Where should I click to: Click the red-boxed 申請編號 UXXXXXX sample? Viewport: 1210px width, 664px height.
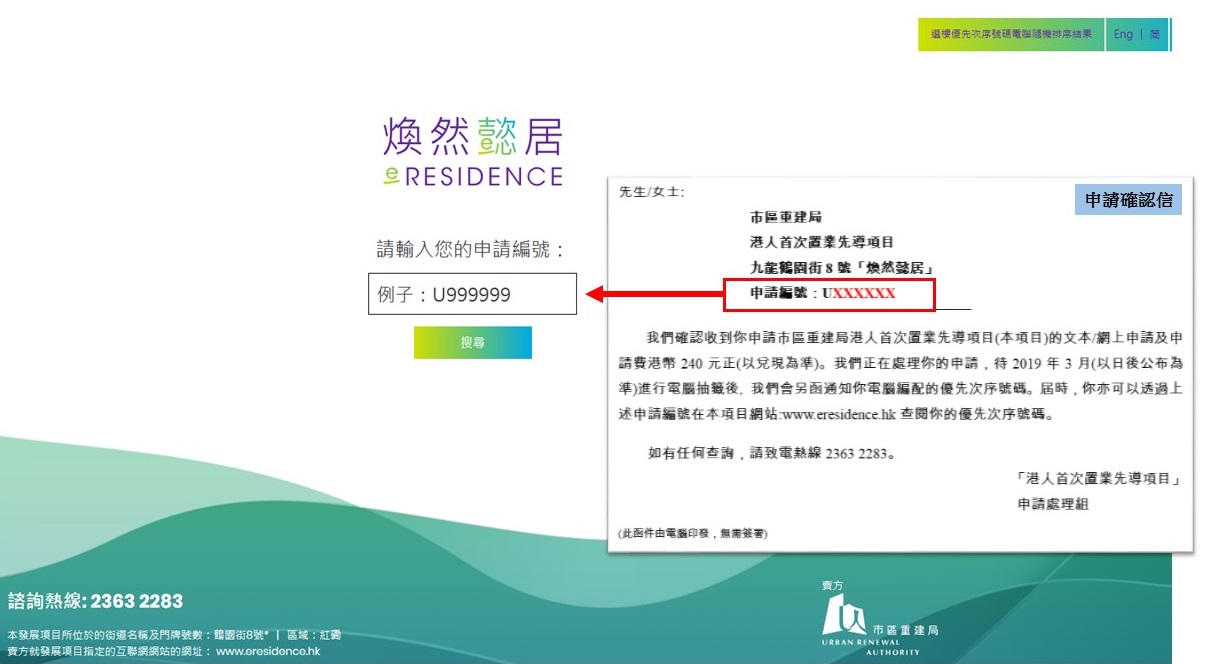pyautogui.click(x=828, y=294)
